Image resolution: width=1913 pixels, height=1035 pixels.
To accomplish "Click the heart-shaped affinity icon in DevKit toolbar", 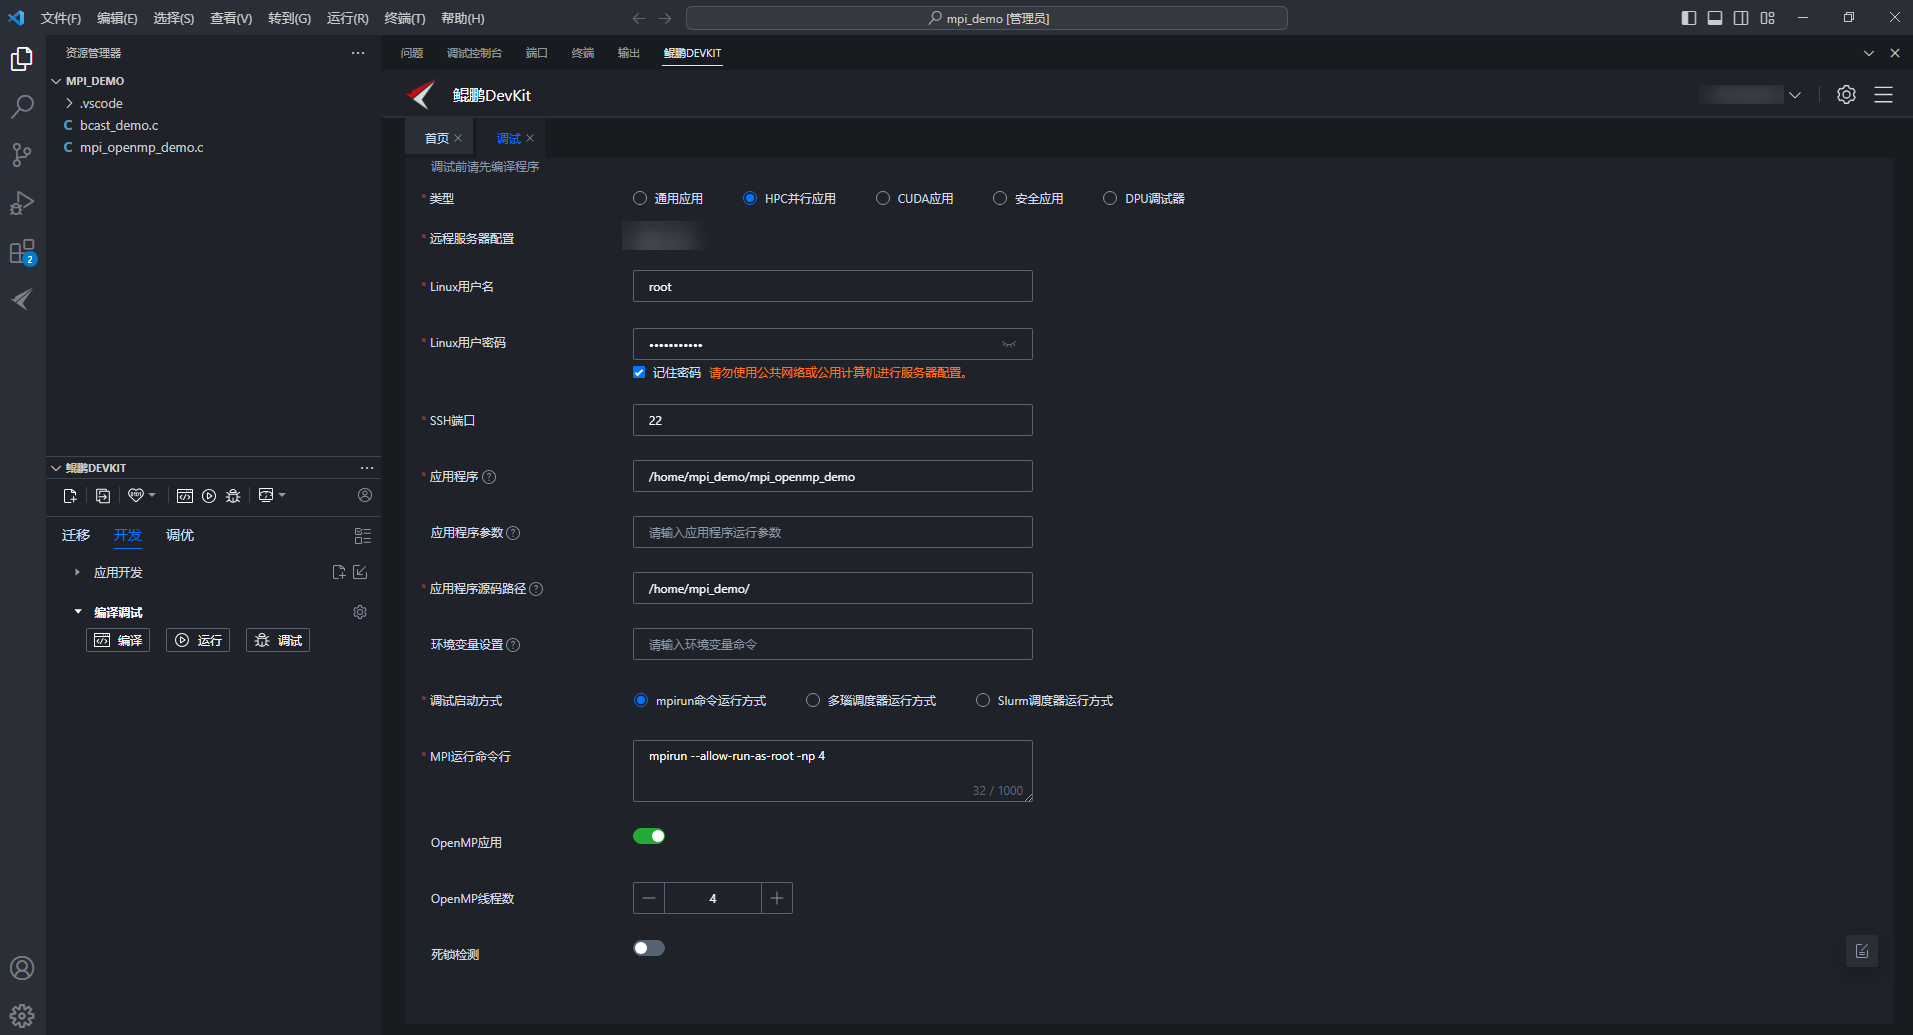I will pyautogui.click(x=136, y=495).
